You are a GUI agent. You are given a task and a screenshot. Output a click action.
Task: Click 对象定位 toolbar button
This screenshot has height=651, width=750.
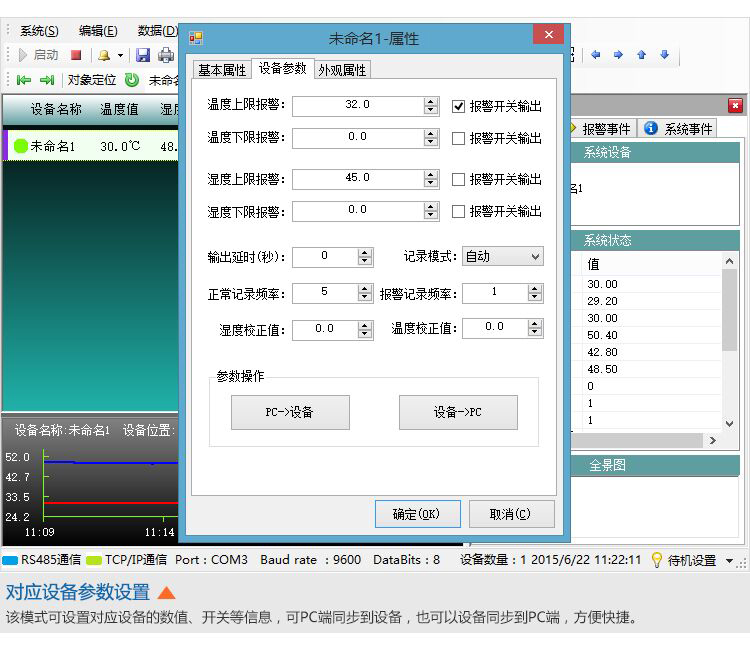92,80
